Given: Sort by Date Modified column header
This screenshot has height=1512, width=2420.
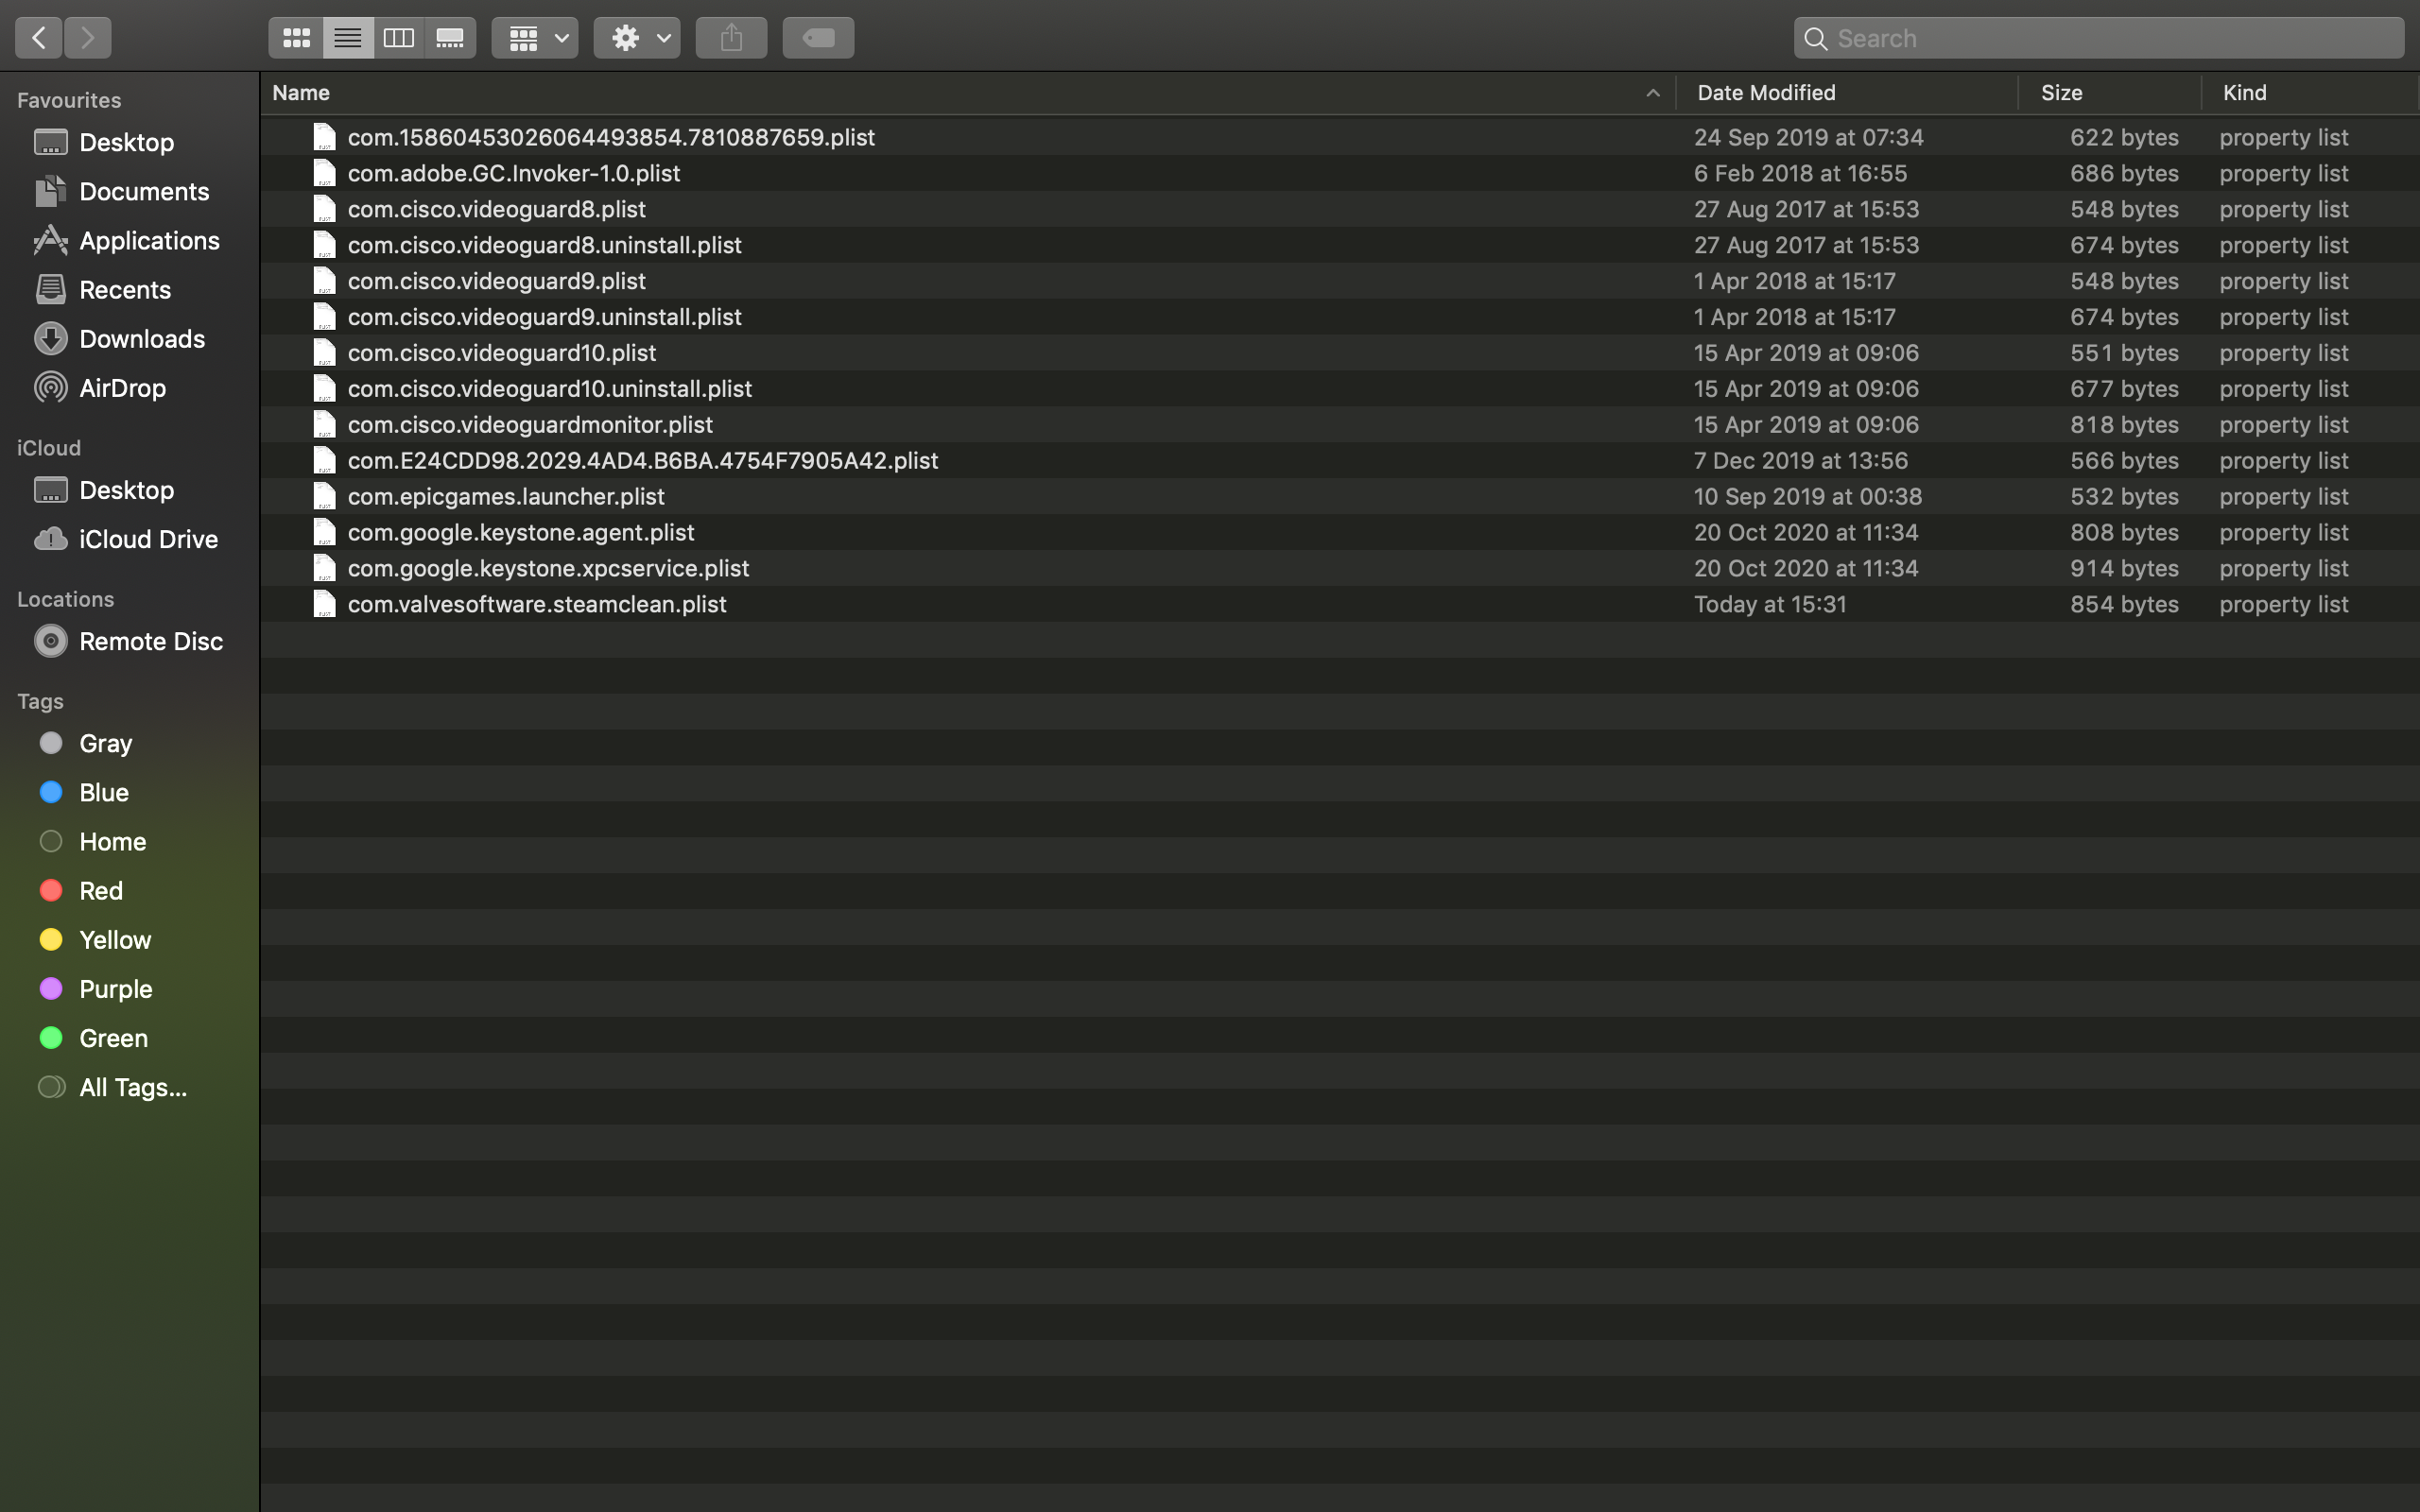Looking at the screenshot, I should [x=1766, y=93].
